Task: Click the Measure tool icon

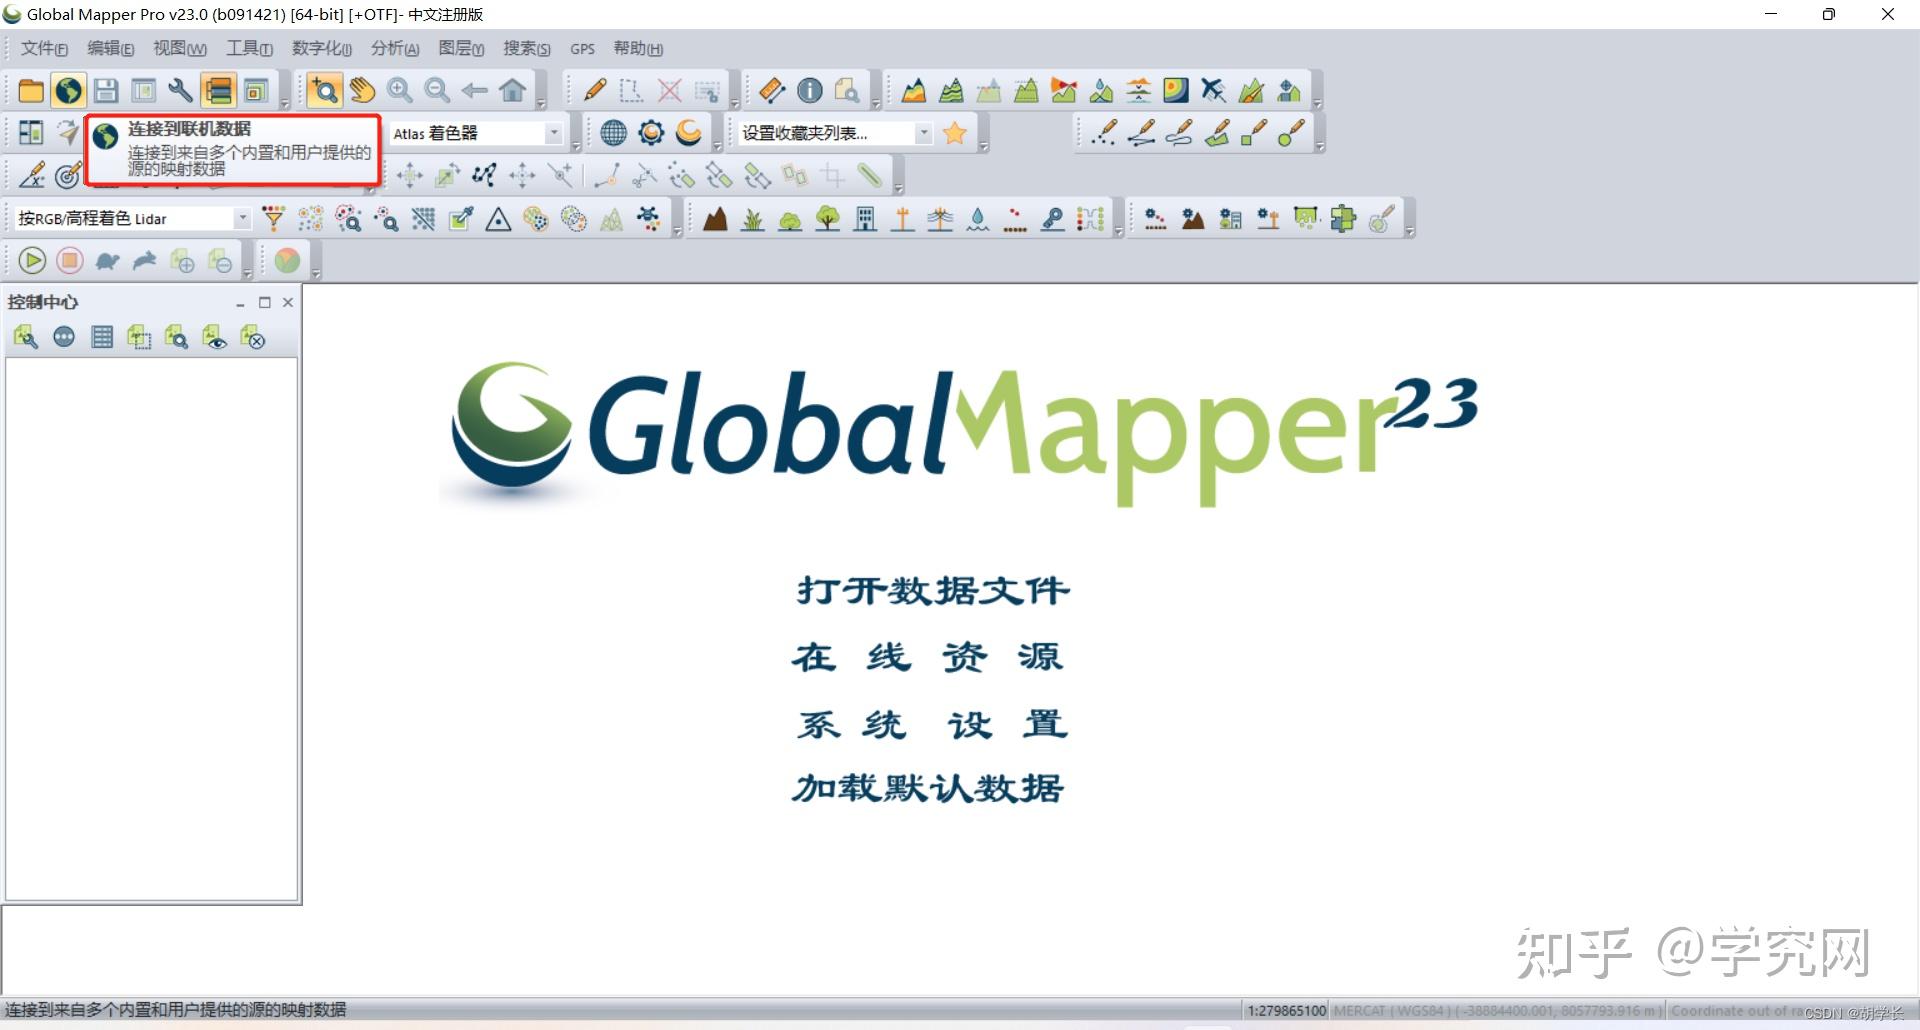Action: coord(770,90)
